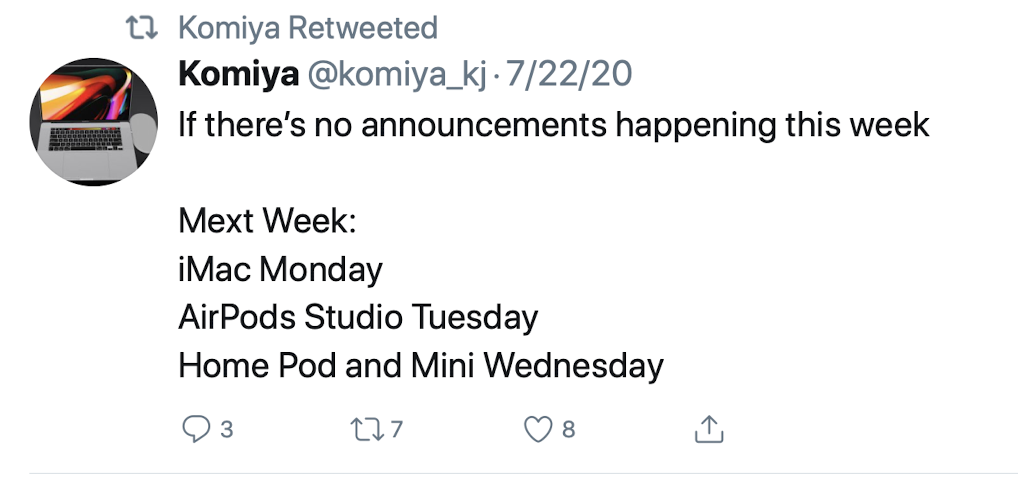The height and width of the screenshot is (490, 1018).
Task: Click the reply count number 3
Action: click(x=226, y=431)
